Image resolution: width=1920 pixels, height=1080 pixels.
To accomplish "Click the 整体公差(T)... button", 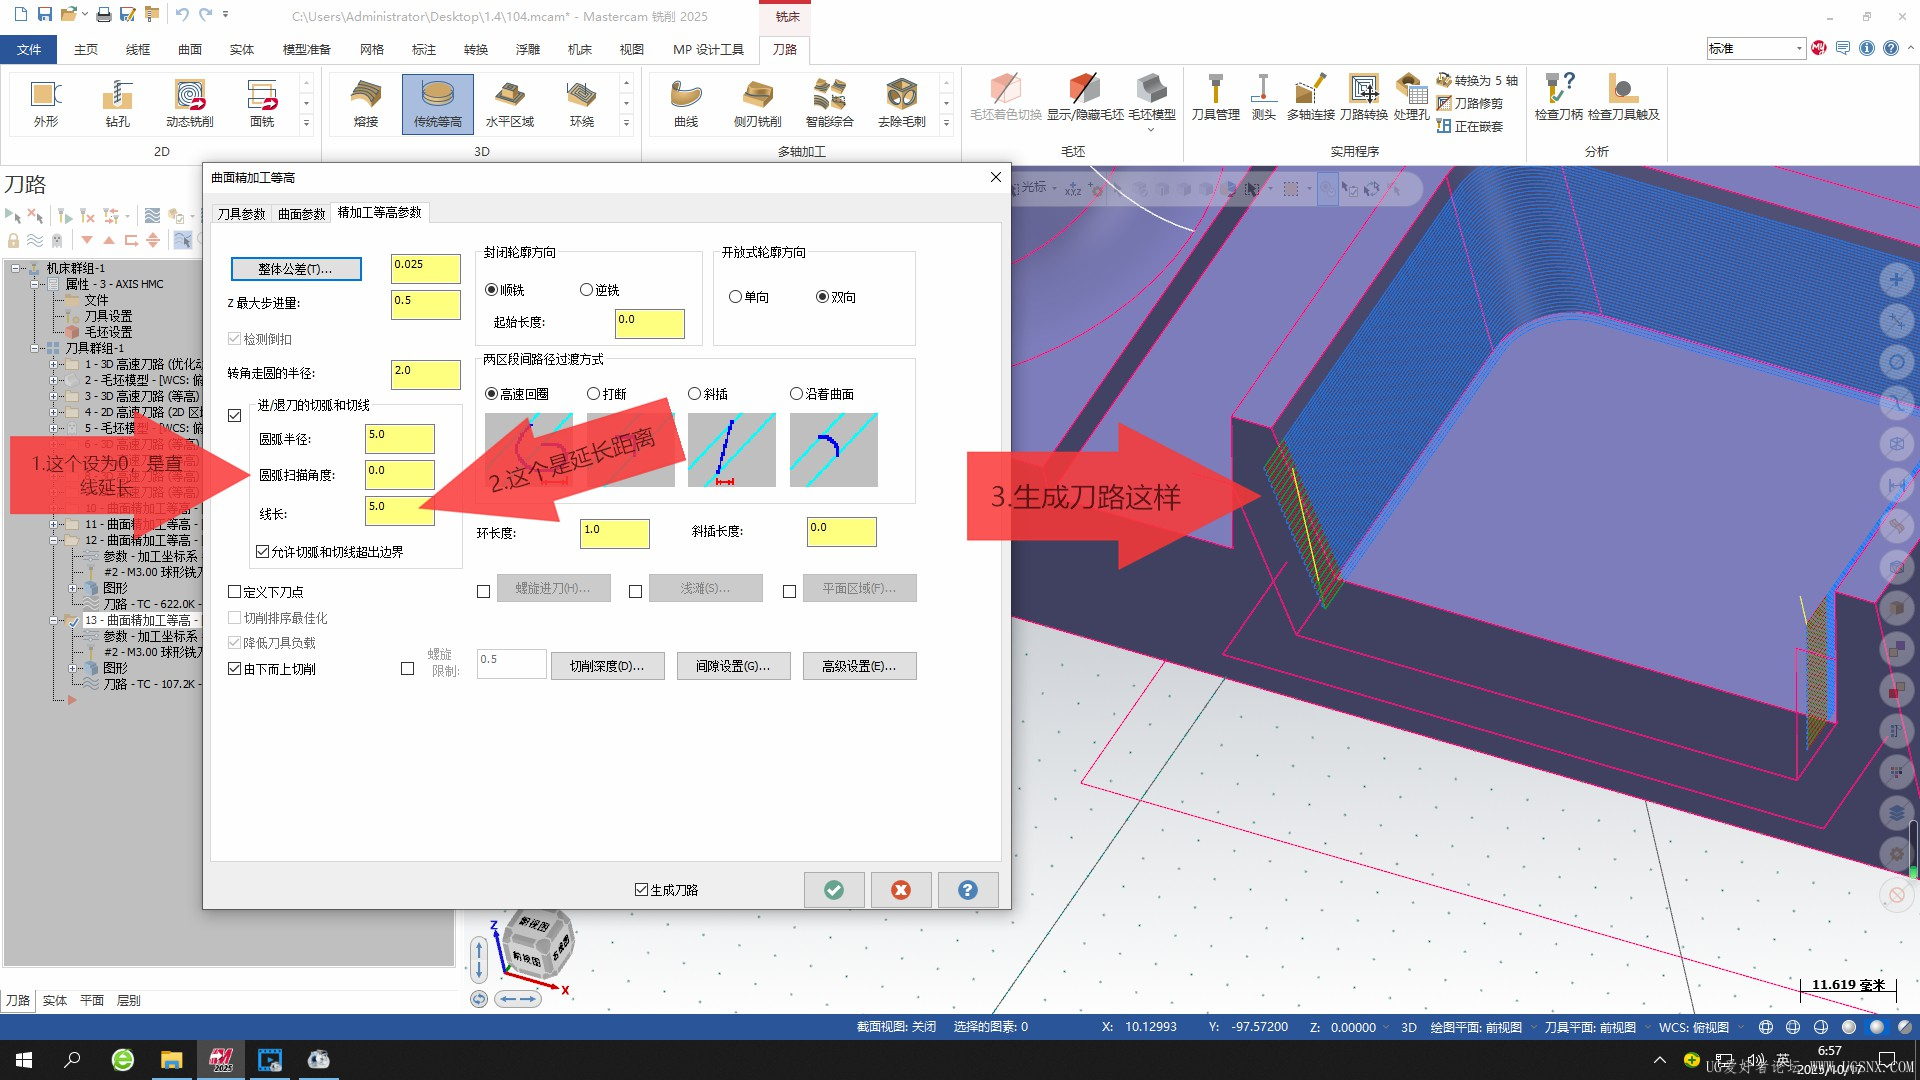I will click(295, 269).
